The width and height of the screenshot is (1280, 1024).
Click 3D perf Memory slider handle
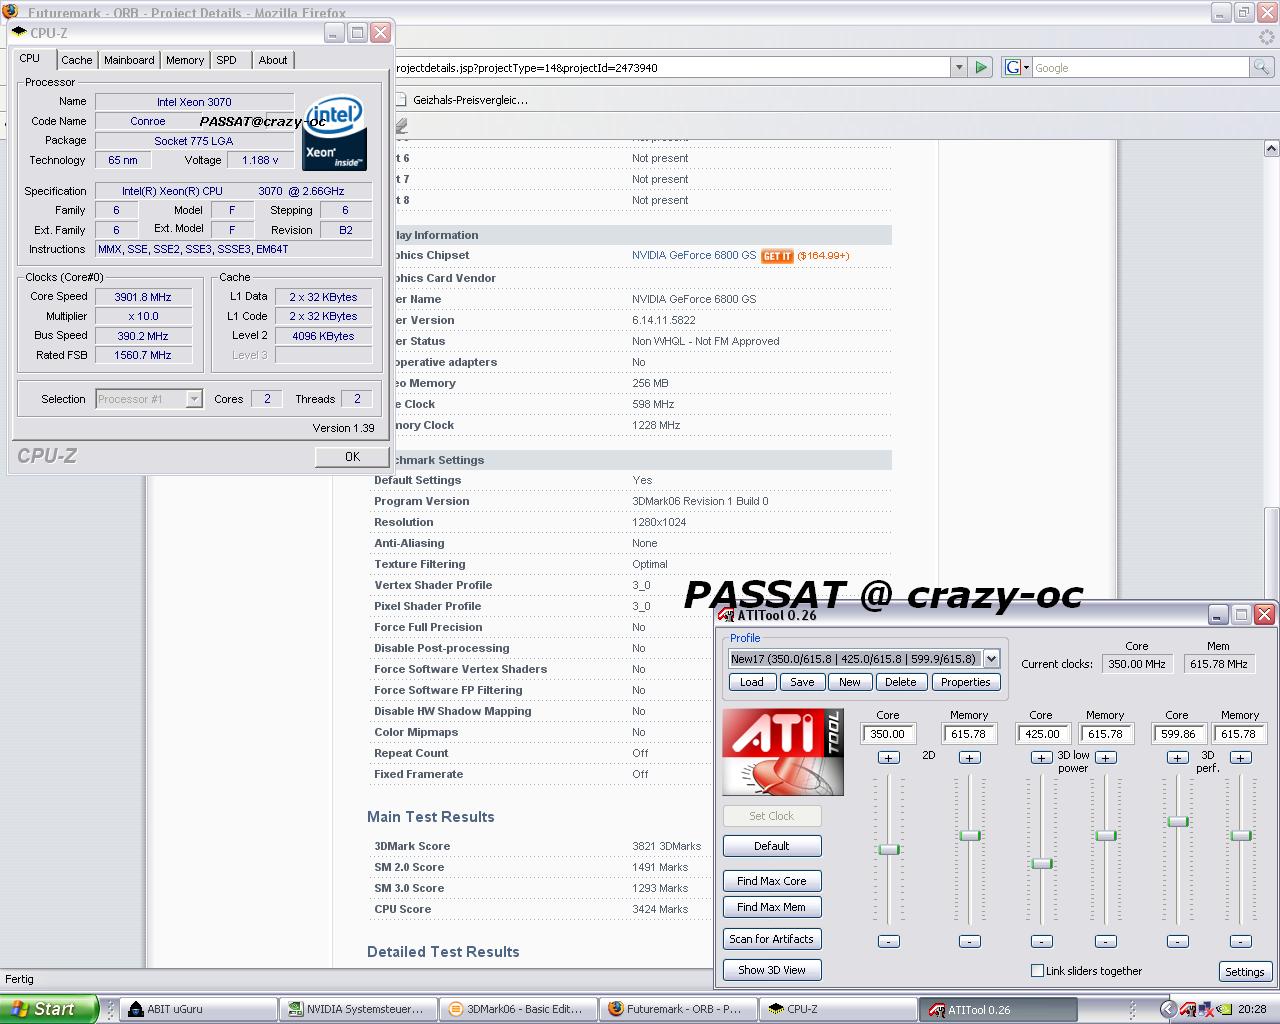(1241, 836)
